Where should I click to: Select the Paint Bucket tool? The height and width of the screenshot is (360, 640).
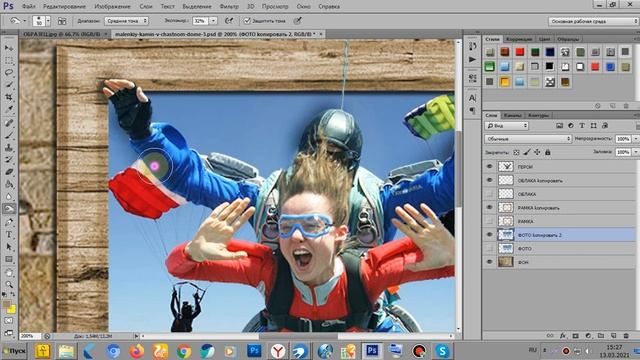[x=9, y=184]
